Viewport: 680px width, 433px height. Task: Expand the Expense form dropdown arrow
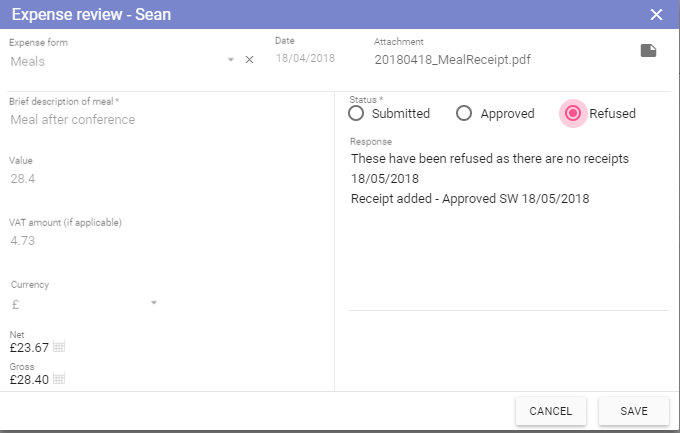pos(231,60)
